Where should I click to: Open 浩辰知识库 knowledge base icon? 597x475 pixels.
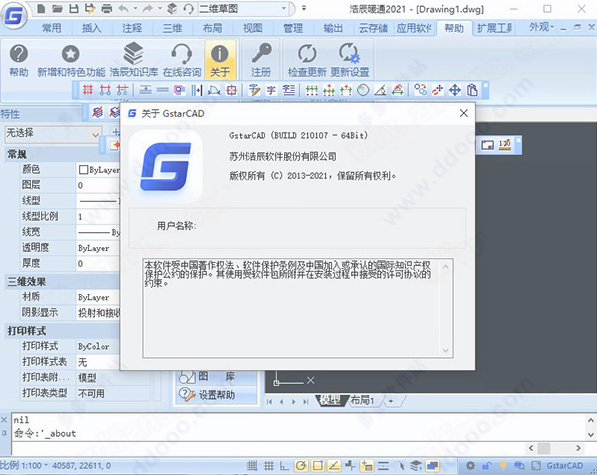[134, 60]
